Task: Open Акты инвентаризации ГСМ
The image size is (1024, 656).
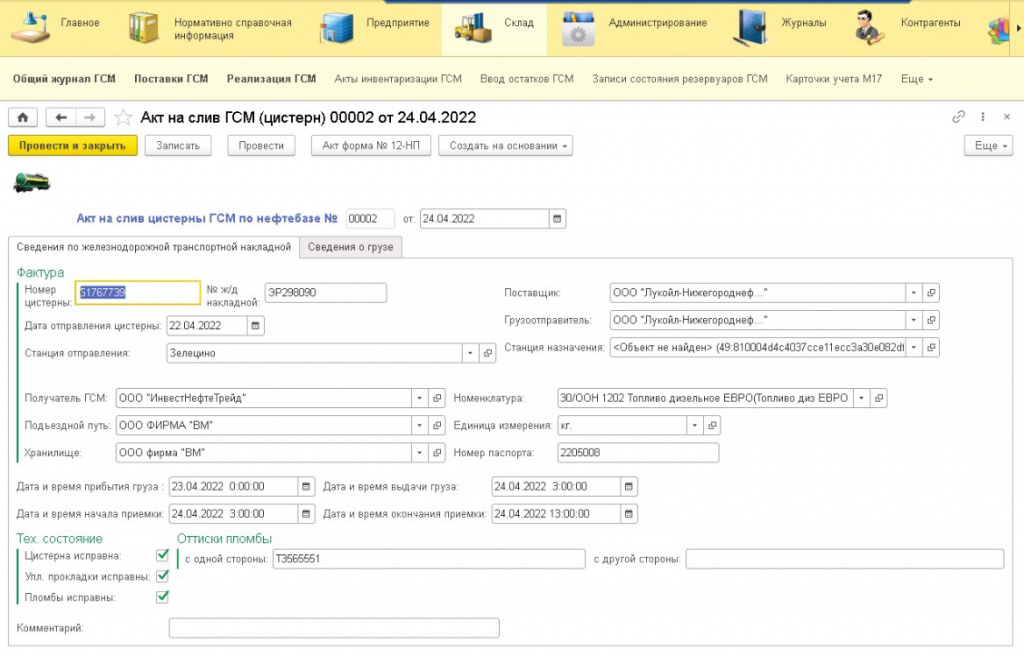Action: (x=398, y=79)
